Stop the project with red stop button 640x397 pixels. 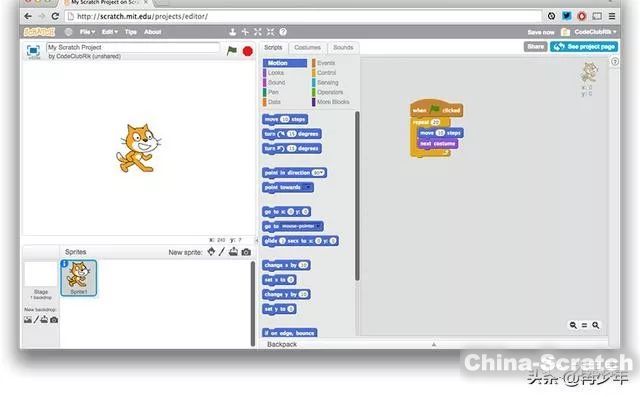tap(248, 51)
